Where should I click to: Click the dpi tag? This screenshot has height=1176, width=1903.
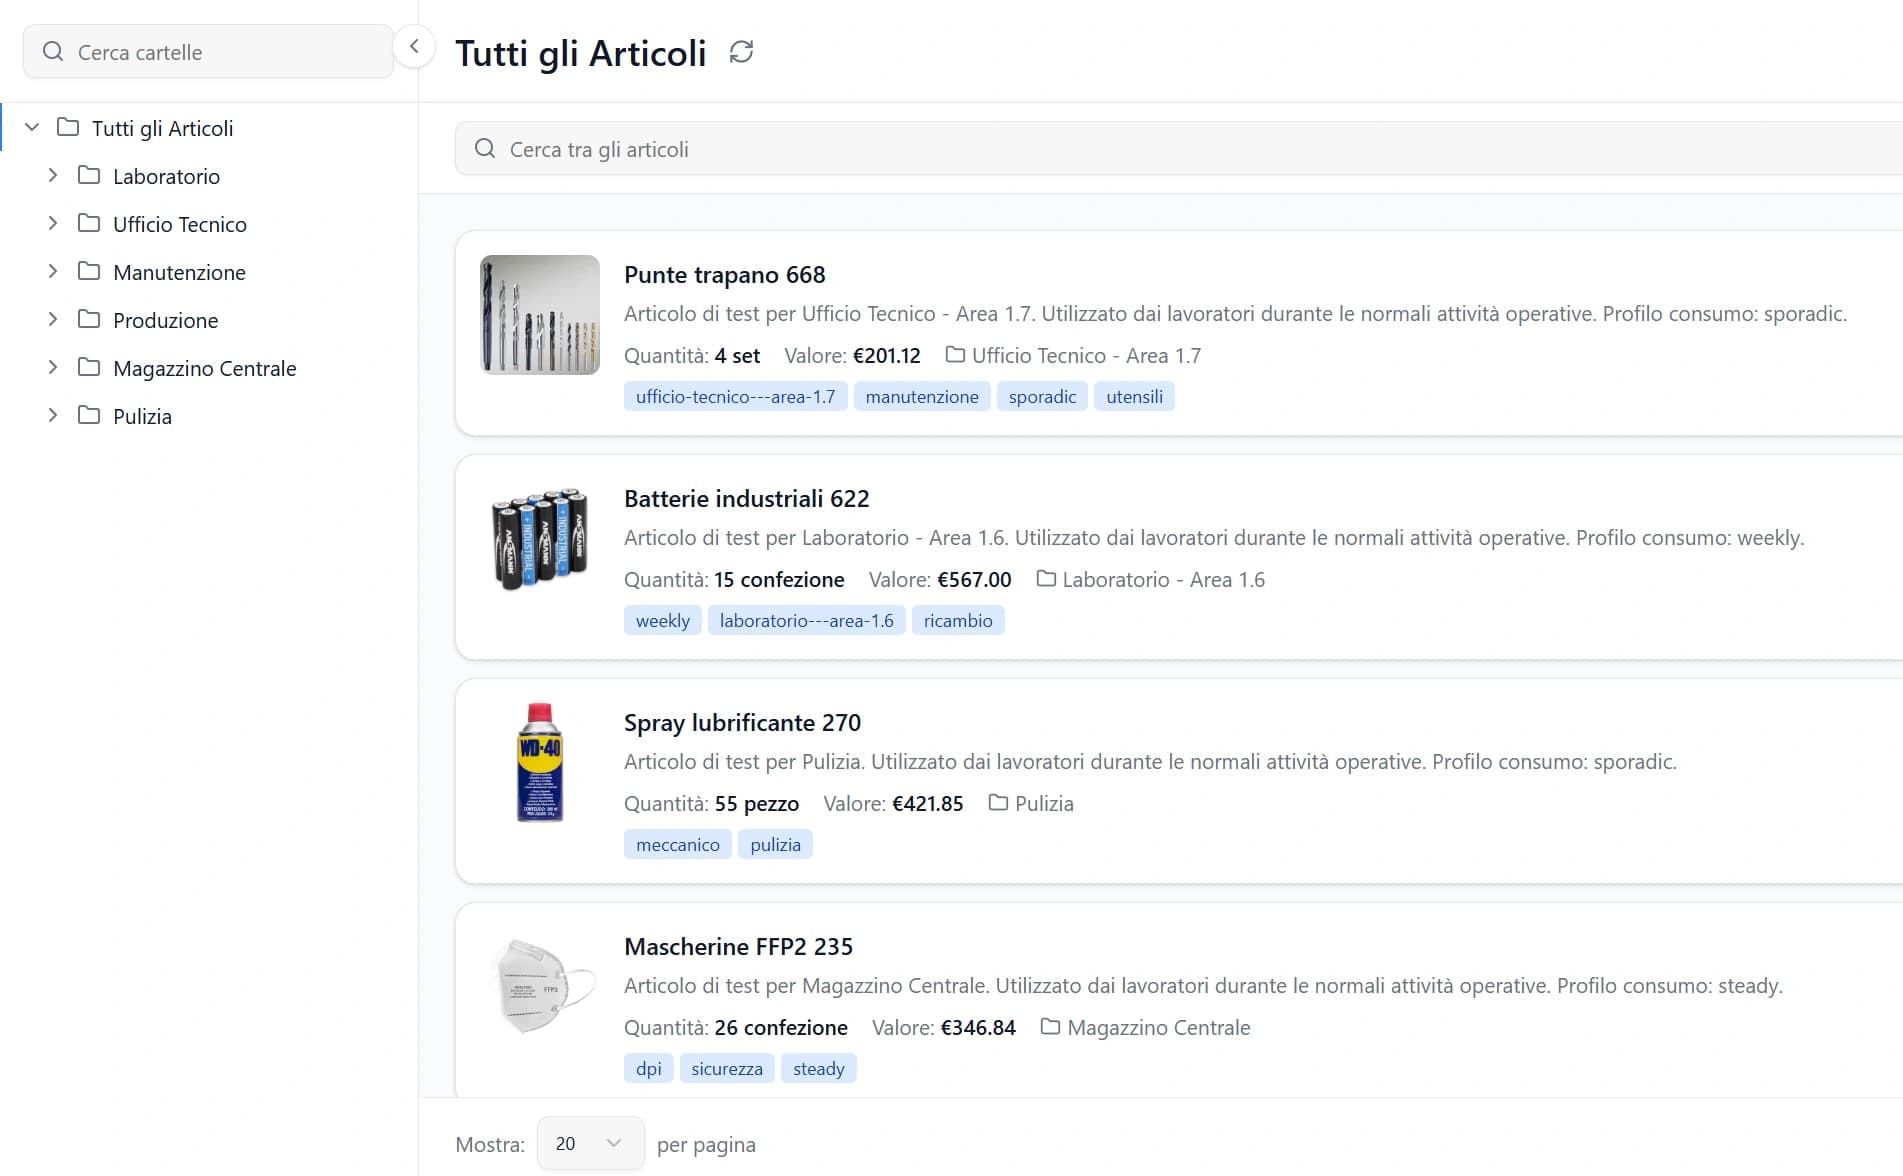(649, 1069)
